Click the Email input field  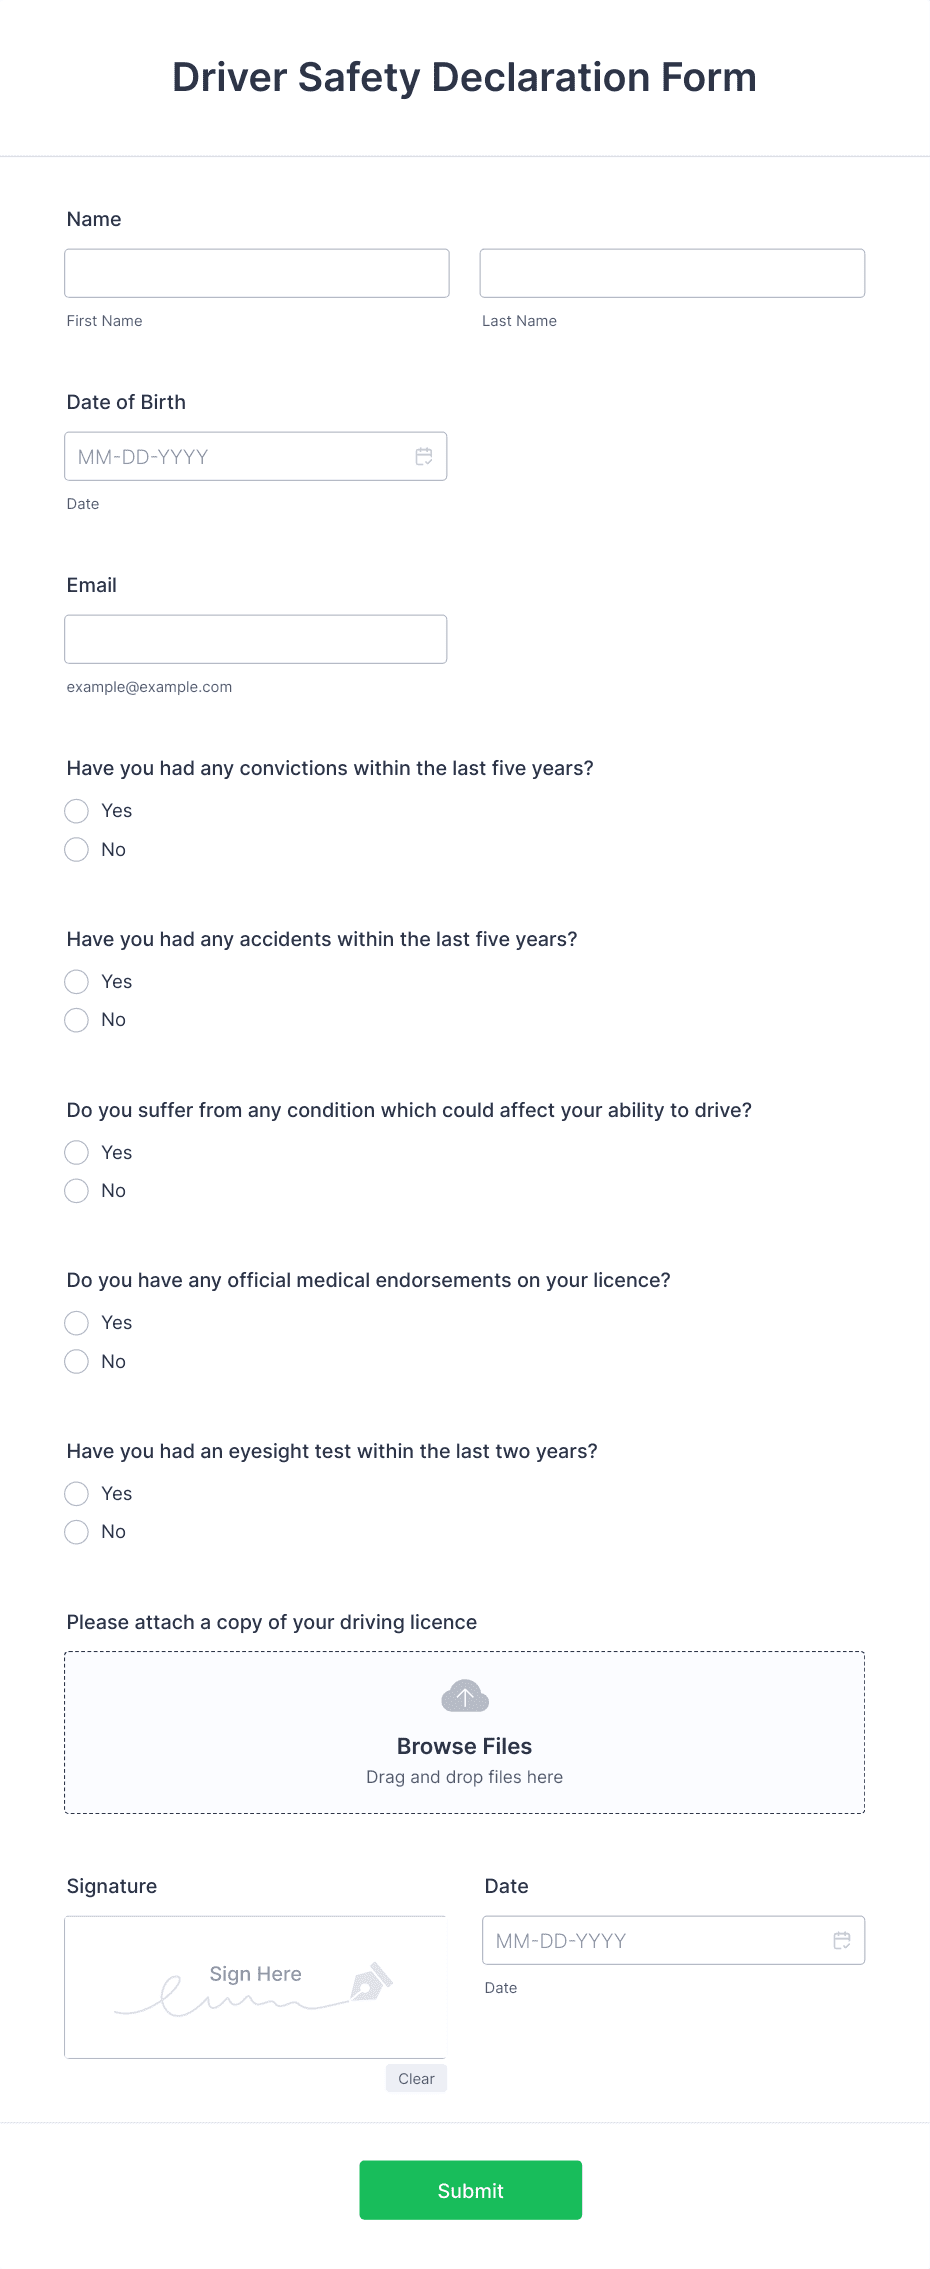tap(256, 638)
